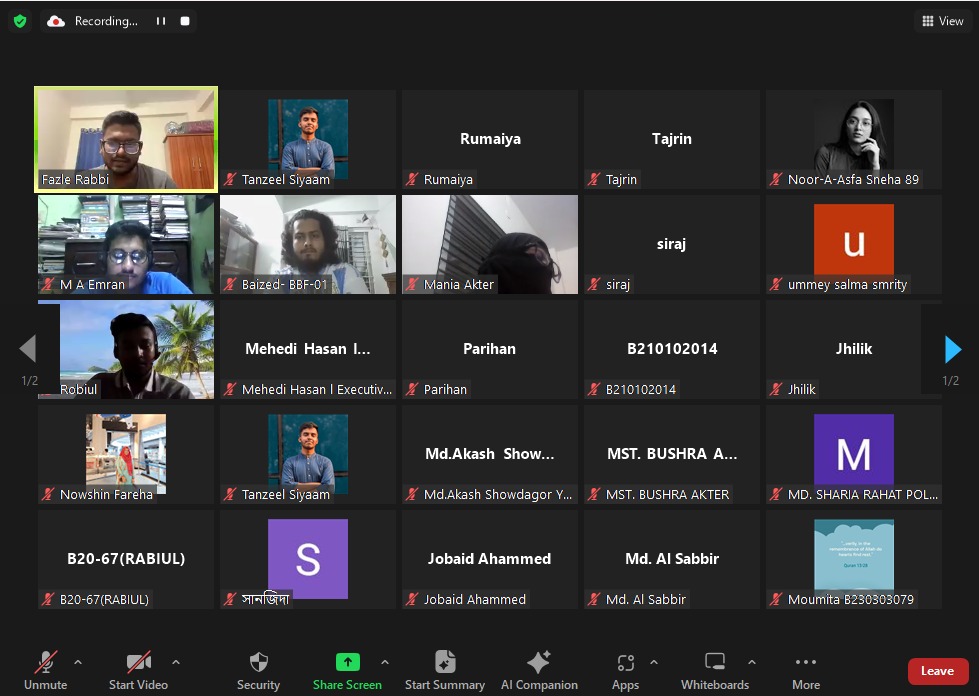Click the green Share Screen icon

[347, 662]
